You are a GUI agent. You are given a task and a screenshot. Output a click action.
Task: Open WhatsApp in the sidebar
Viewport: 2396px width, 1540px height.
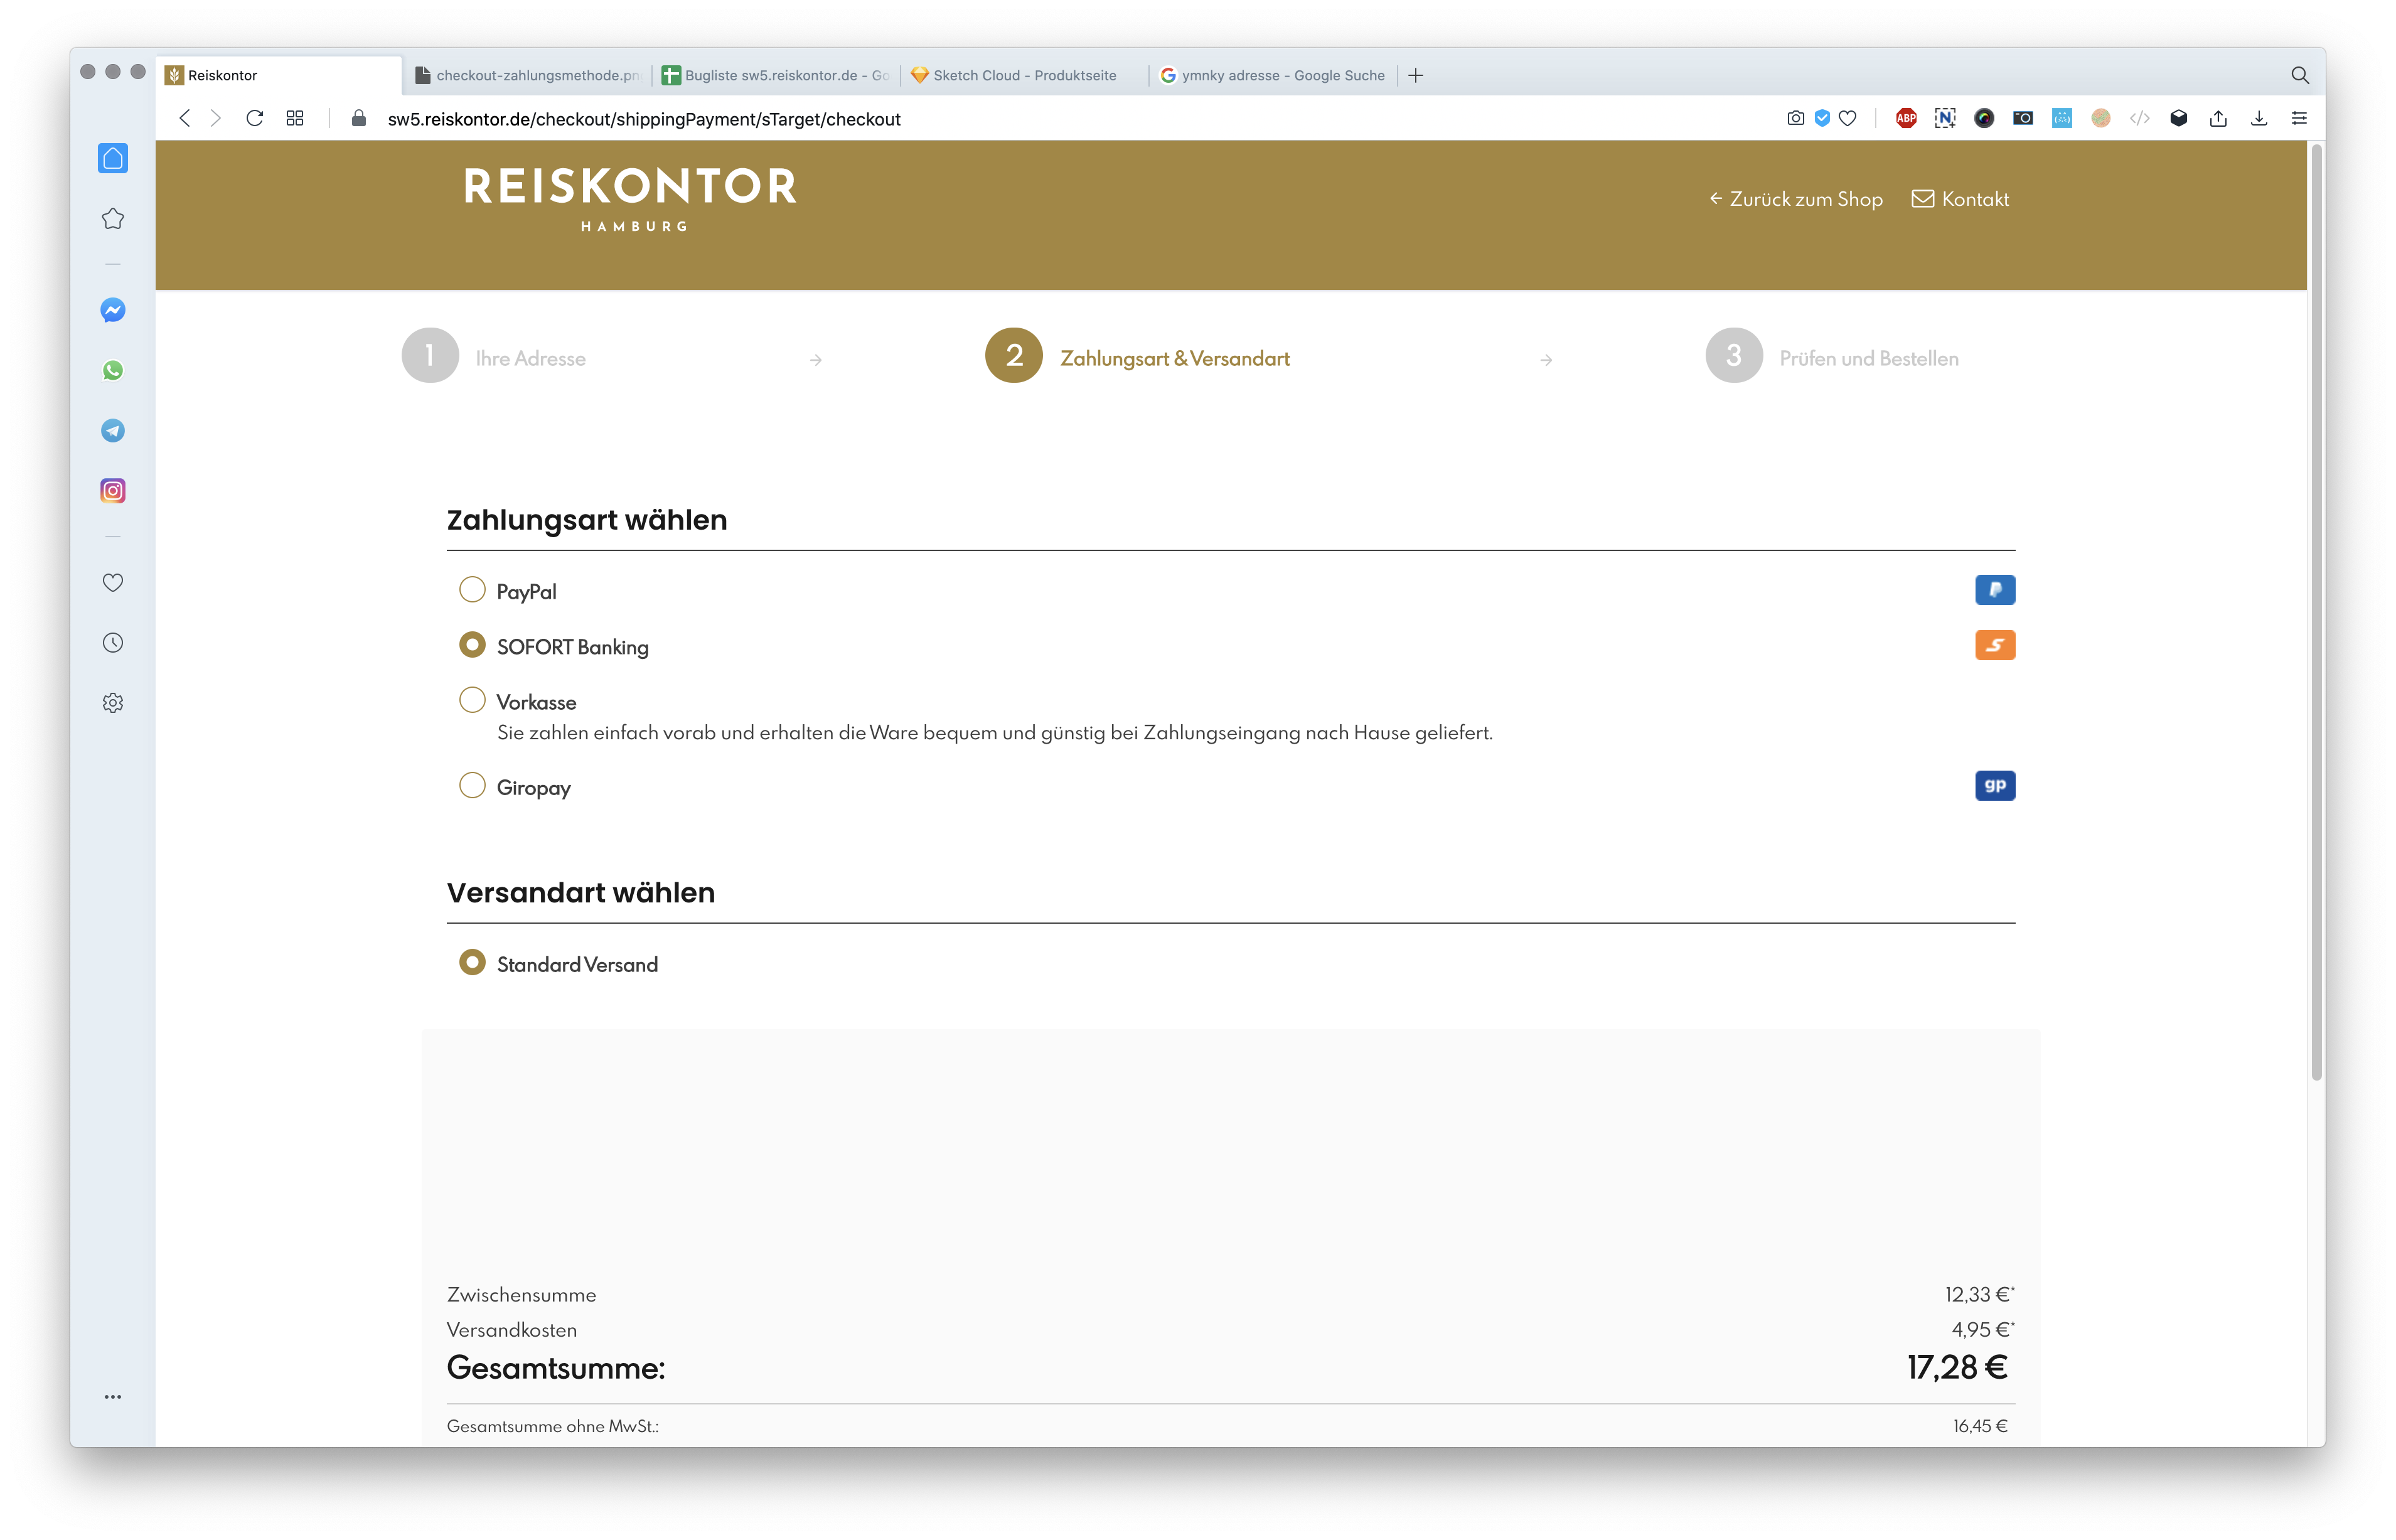click(113, 370)
